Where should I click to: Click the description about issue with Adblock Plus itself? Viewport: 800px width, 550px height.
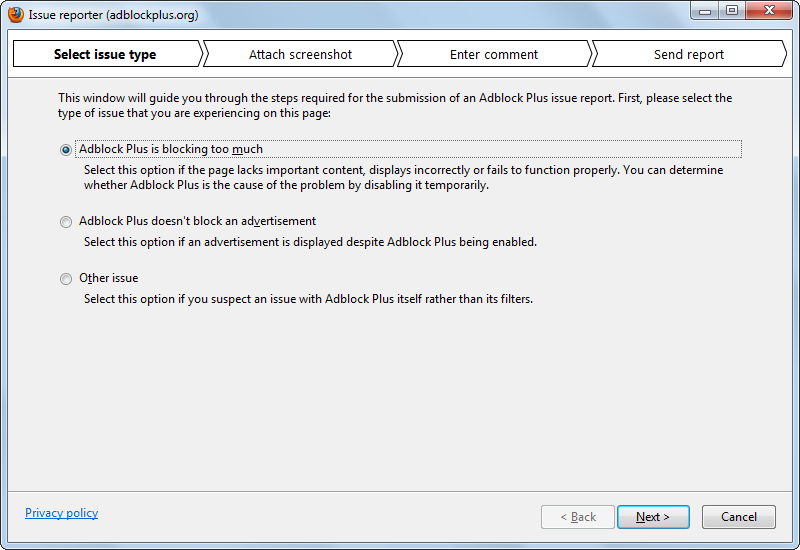pos(308,299)
